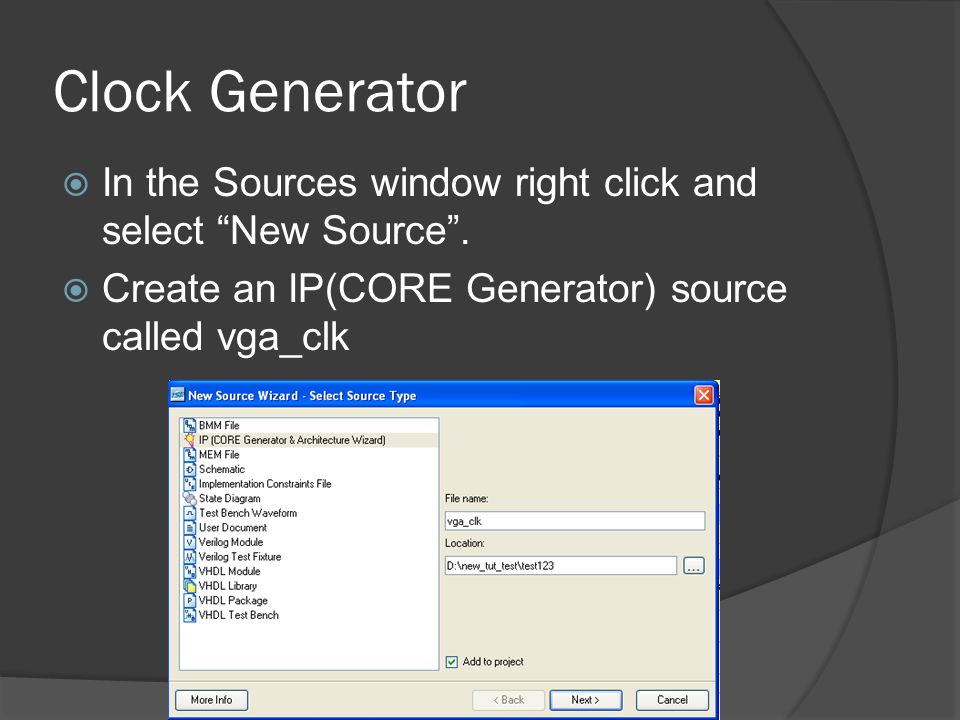Proceed with the Next button
The image size is (960, 720).
tap(585, 700)
